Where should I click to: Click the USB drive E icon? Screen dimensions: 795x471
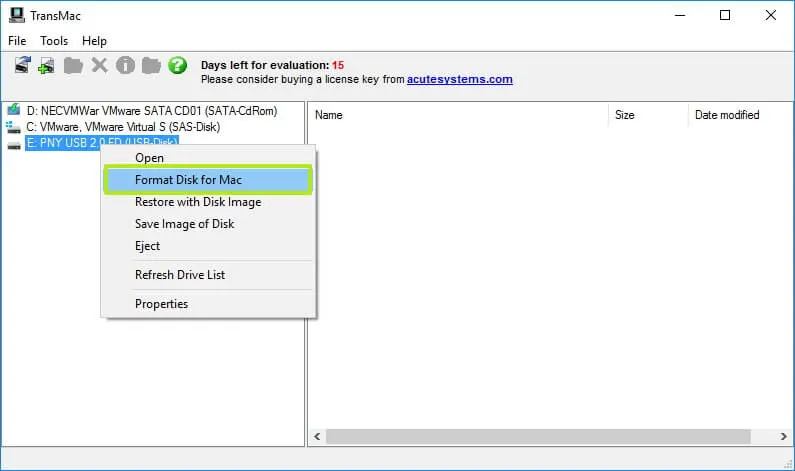14,146
